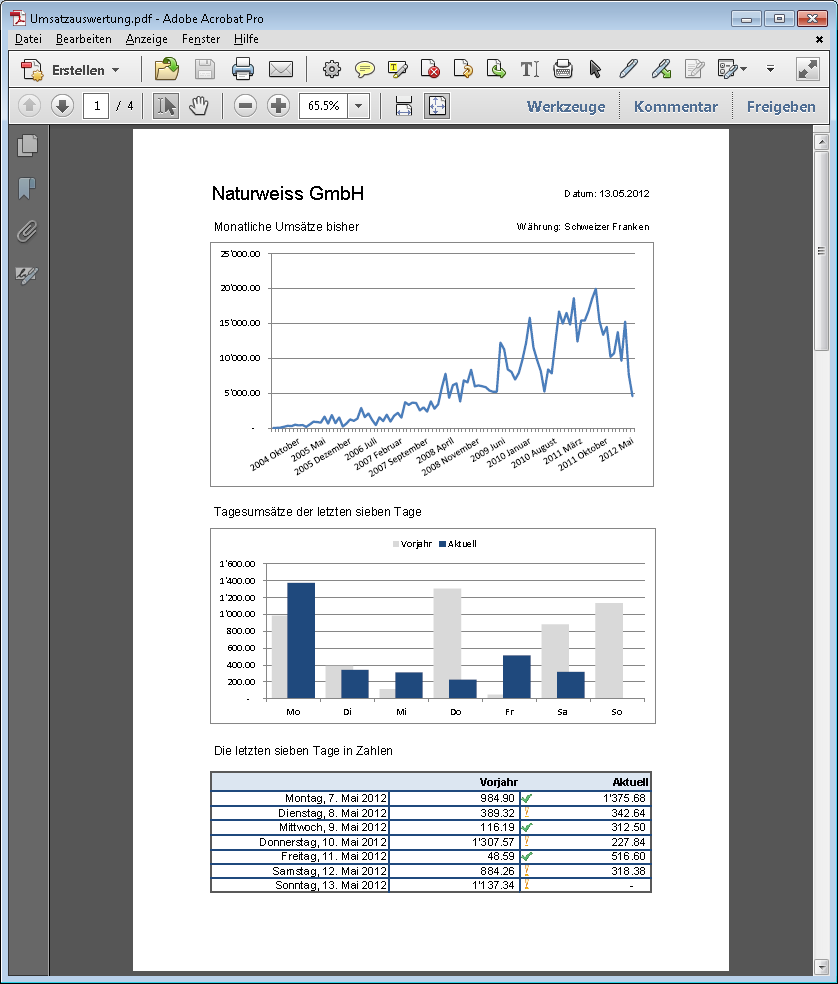Click 'Tagesumsätze der letzten sieben Tage' heading
The image size is (838, 984).
pyautogui.click(x=318, y=511)
